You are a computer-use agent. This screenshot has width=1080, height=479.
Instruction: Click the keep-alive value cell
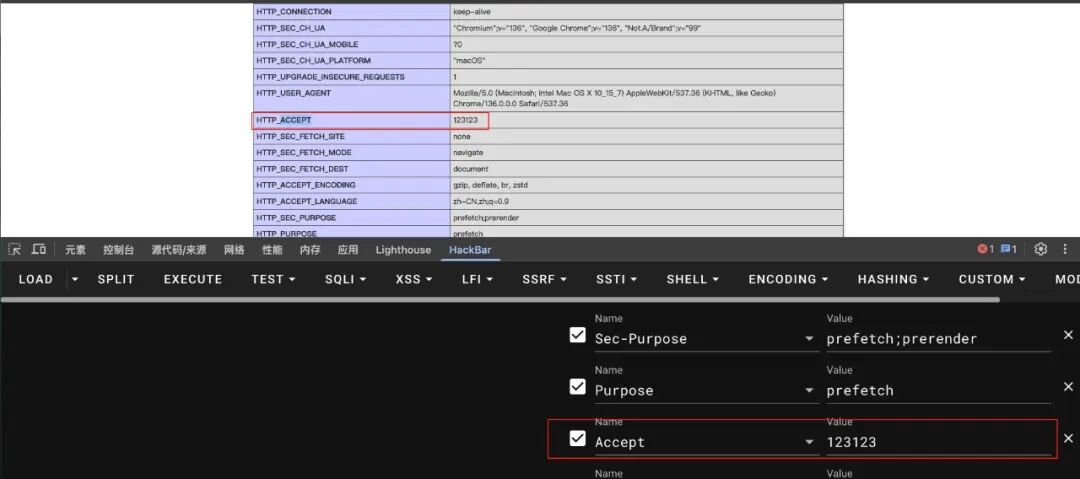[x=647, y=12]
